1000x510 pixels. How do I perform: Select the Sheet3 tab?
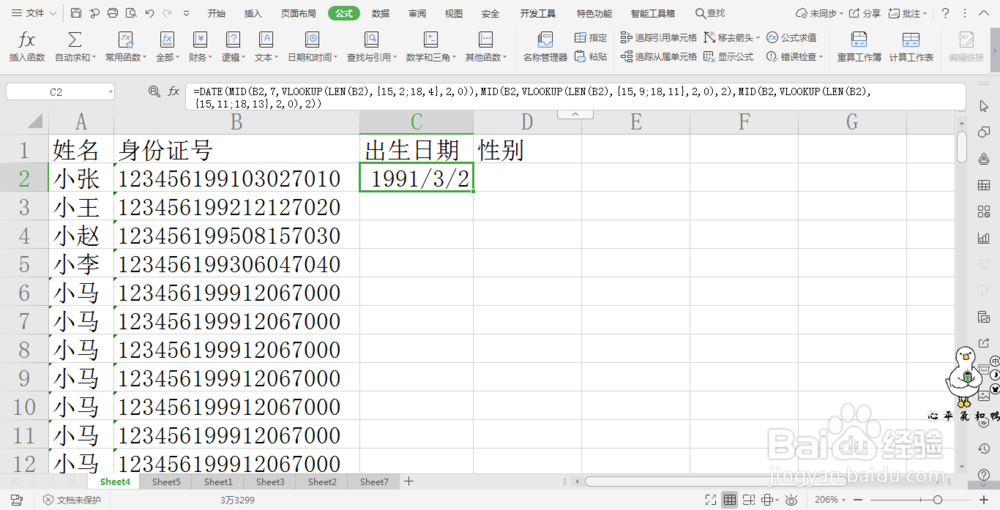coord(270,482)
